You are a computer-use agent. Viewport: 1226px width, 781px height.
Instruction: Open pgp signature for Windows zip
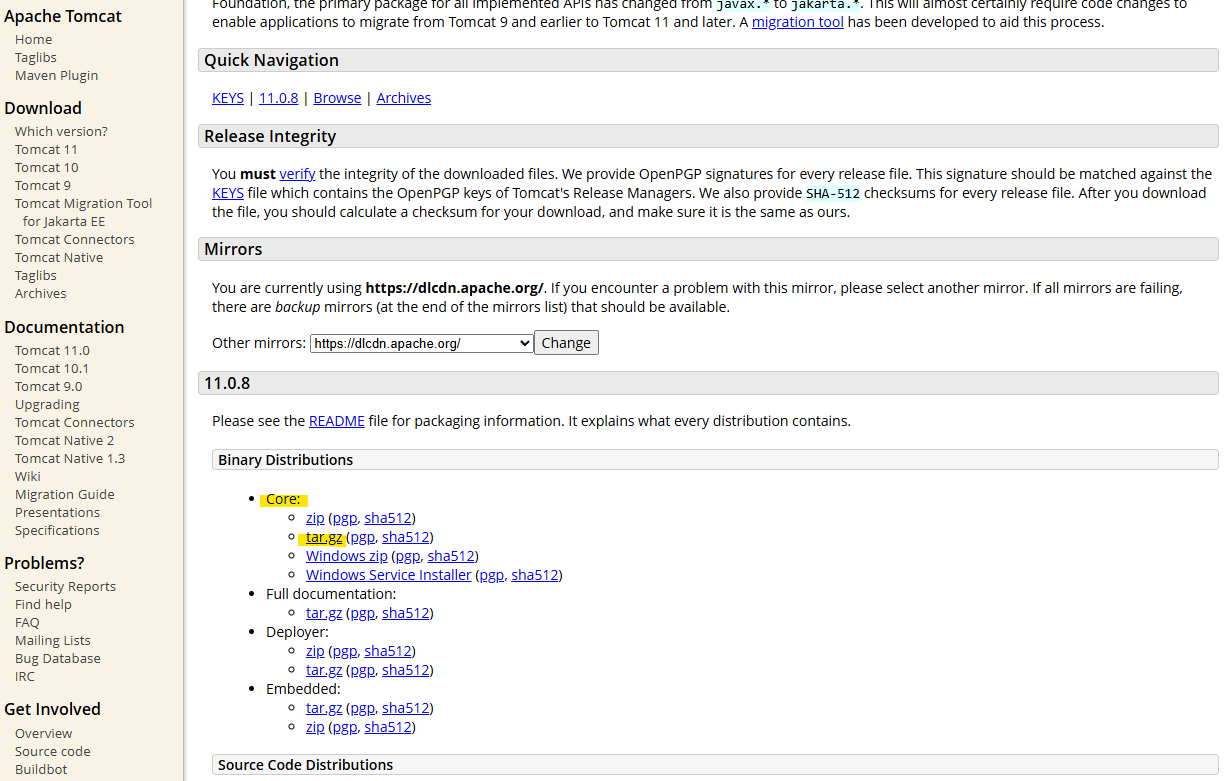(x=407, y=556)
